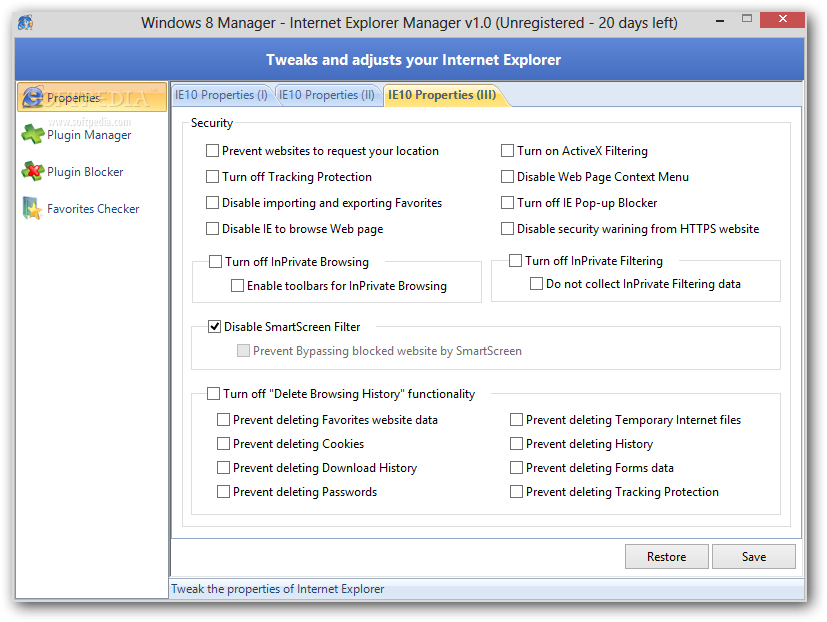The height and width of the screenshot is (622, 827).
Task: Click the Internet Explorer Properties sidebar icon
Action: click(33, 97)
